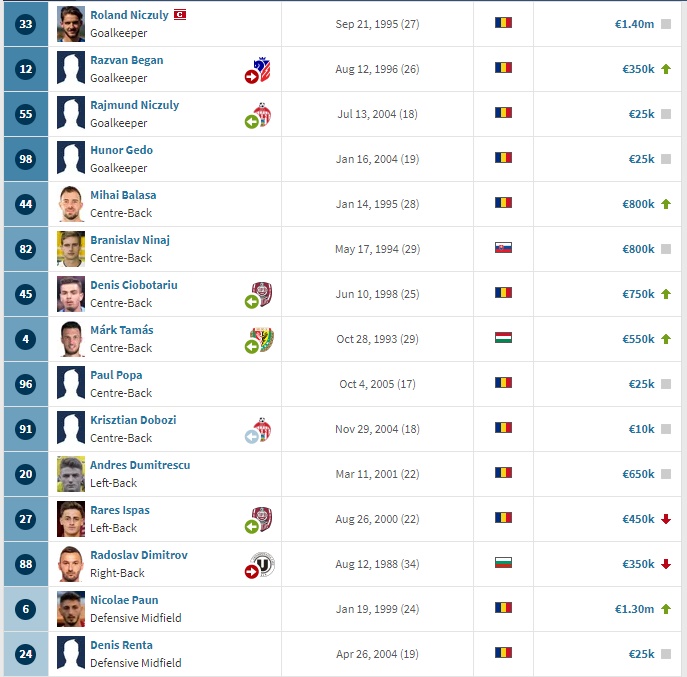Click the Hungary flag in Márk Tamás's row
This screenshot has height=677, width=687.
tap(503, 338)
